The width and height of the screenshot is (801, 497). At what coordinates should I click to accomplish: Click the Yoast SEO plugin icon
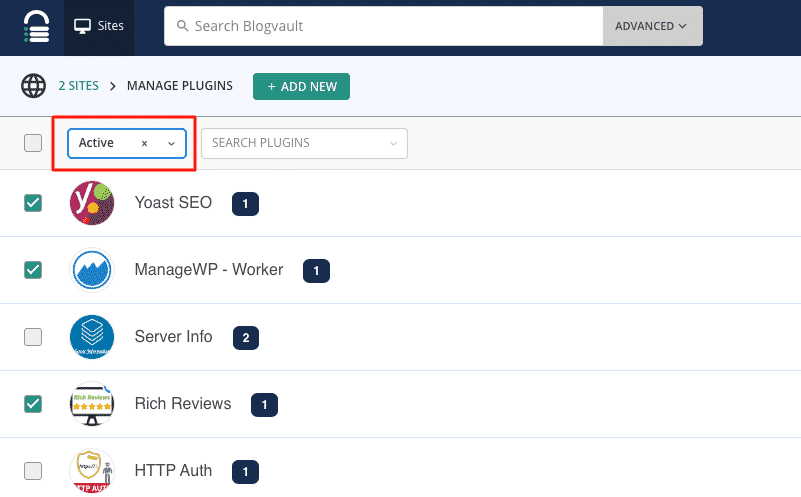pyautogui.click(x=92, y=203)
